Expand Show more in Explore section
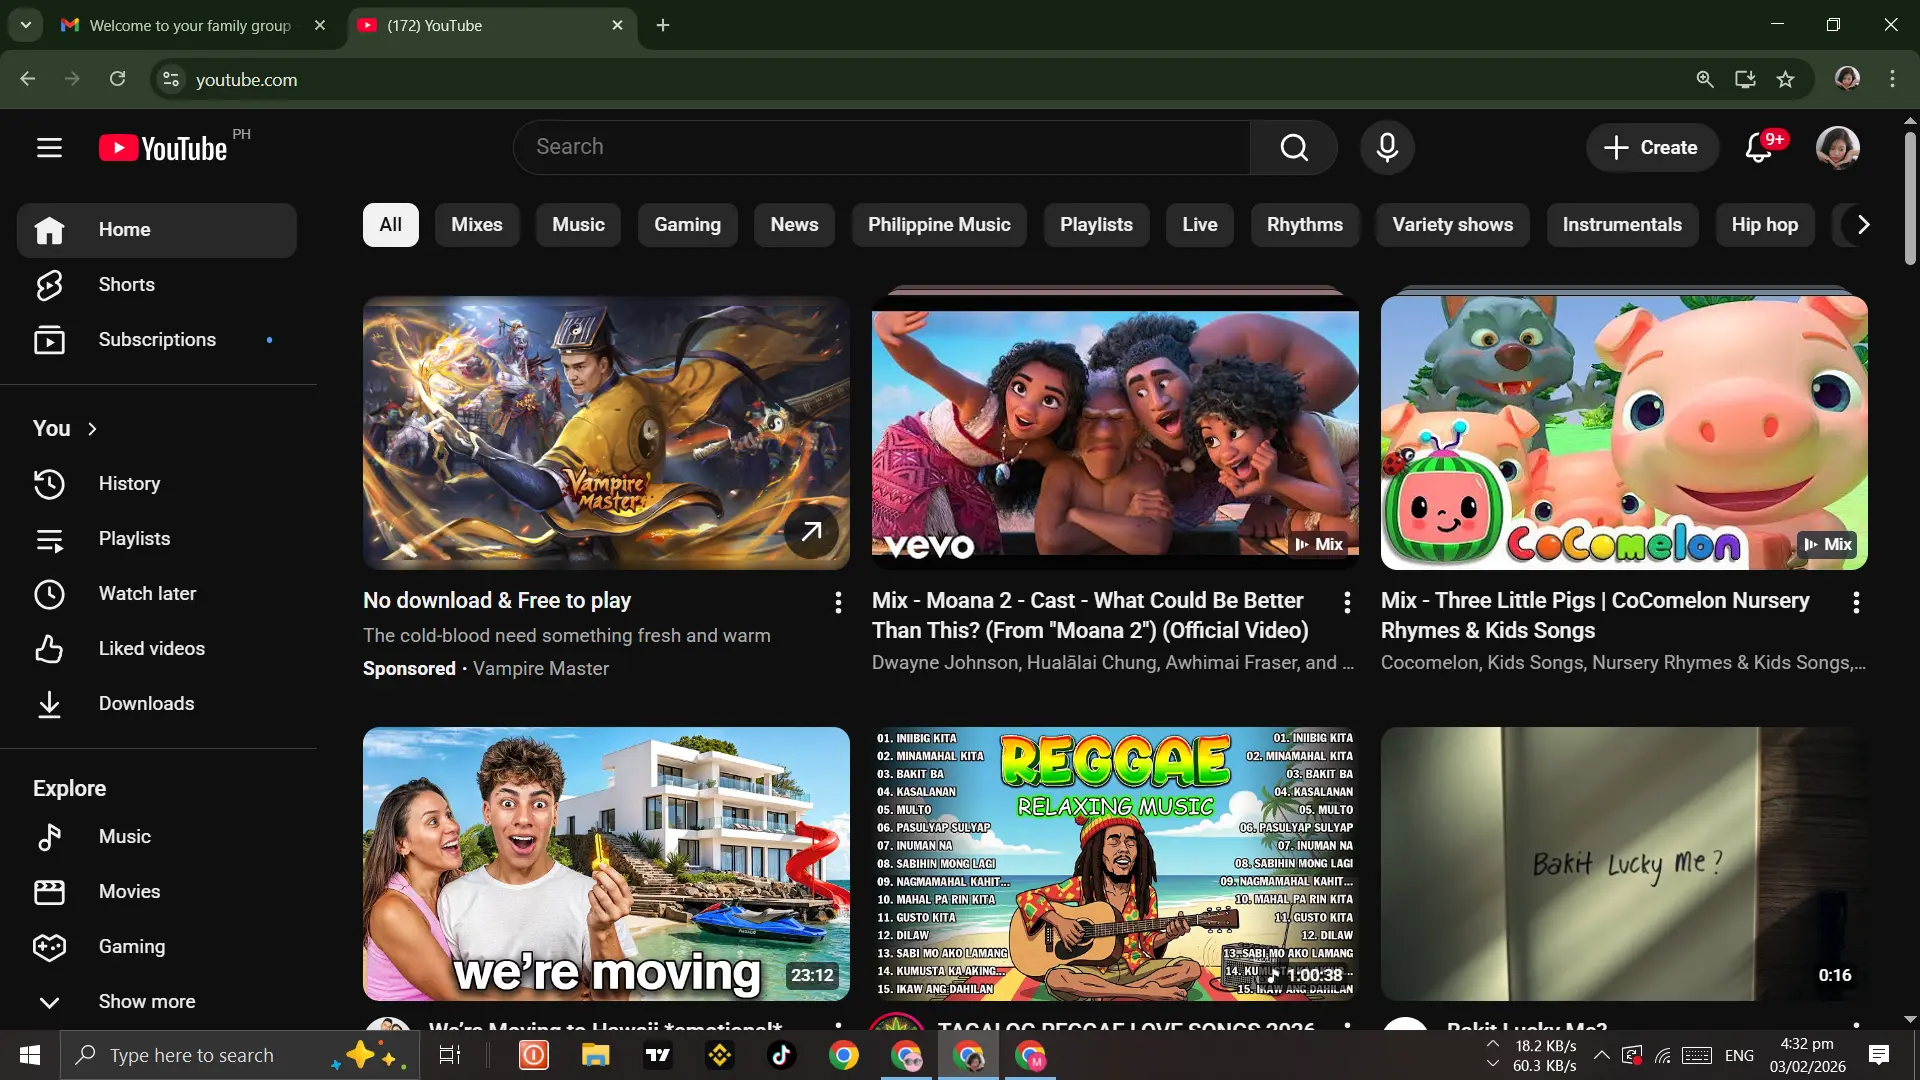Image resolution: width=1920 pixels, height=1080 pixels. click(157, 1002)
